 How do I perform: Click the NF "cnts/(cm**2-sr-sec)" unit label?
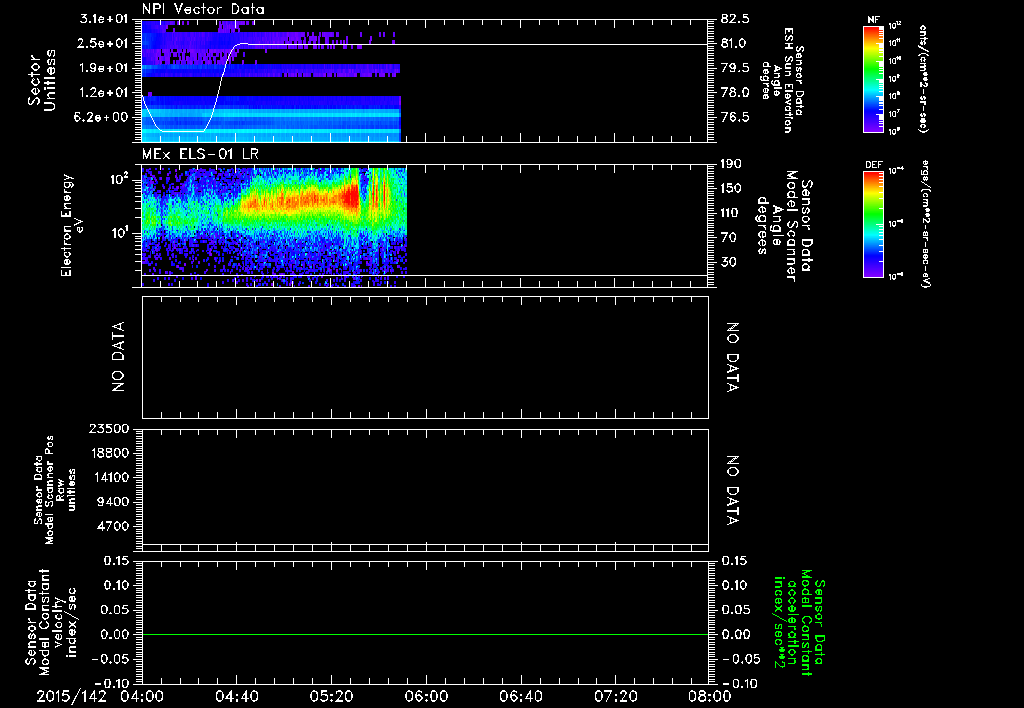coord(923,79)
